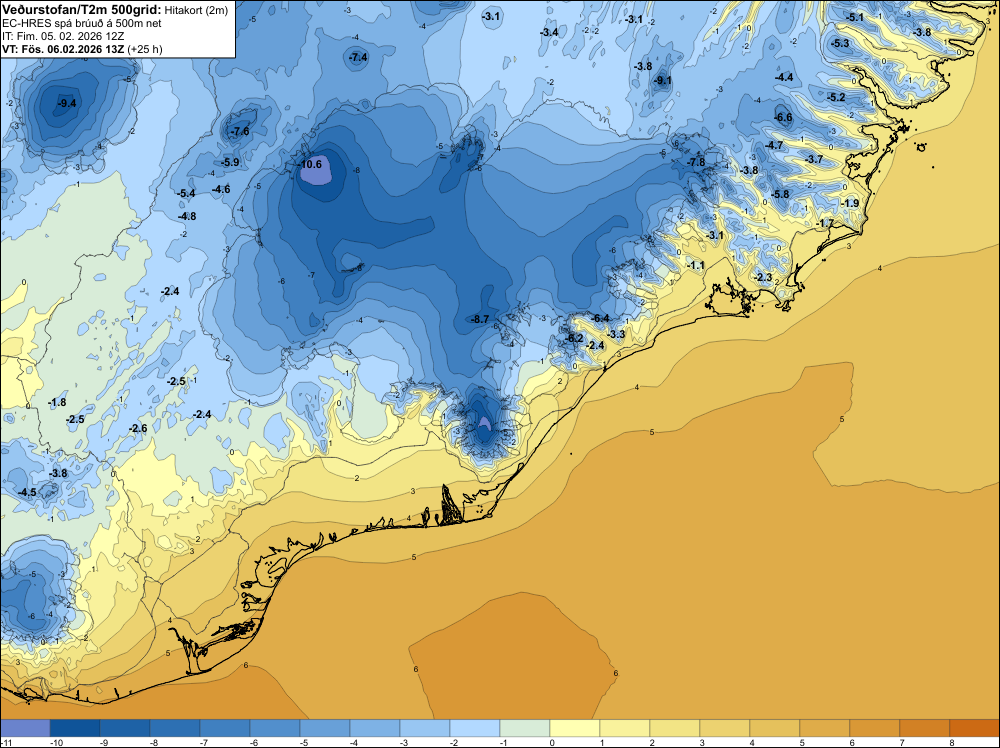Image resolution: width=1000 pixels, height=748 pixels.
Task: Select the -1.9 temperature label
Action: 850,204
